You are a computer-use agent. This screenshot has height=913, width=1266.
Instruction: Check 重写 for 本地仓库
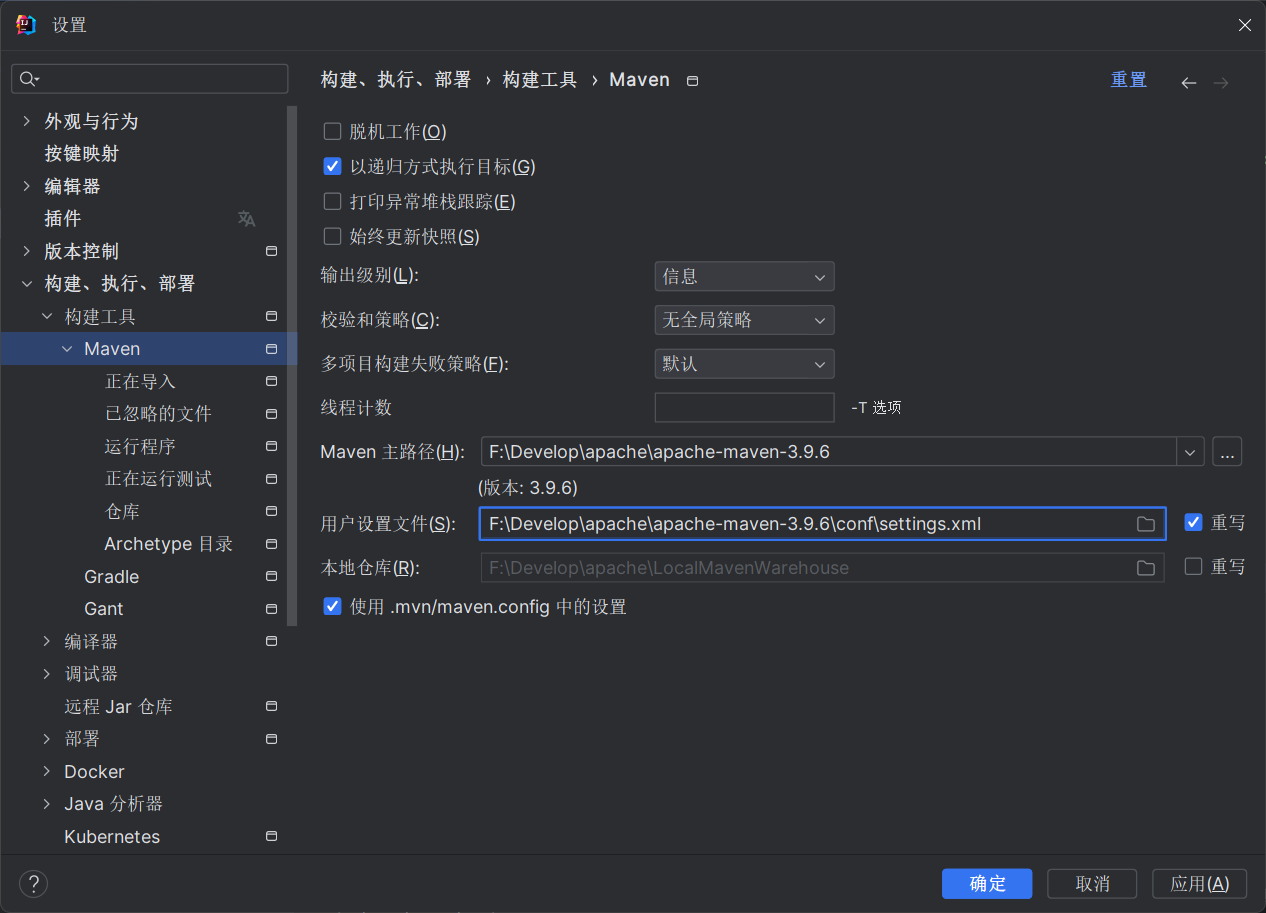1193,566
